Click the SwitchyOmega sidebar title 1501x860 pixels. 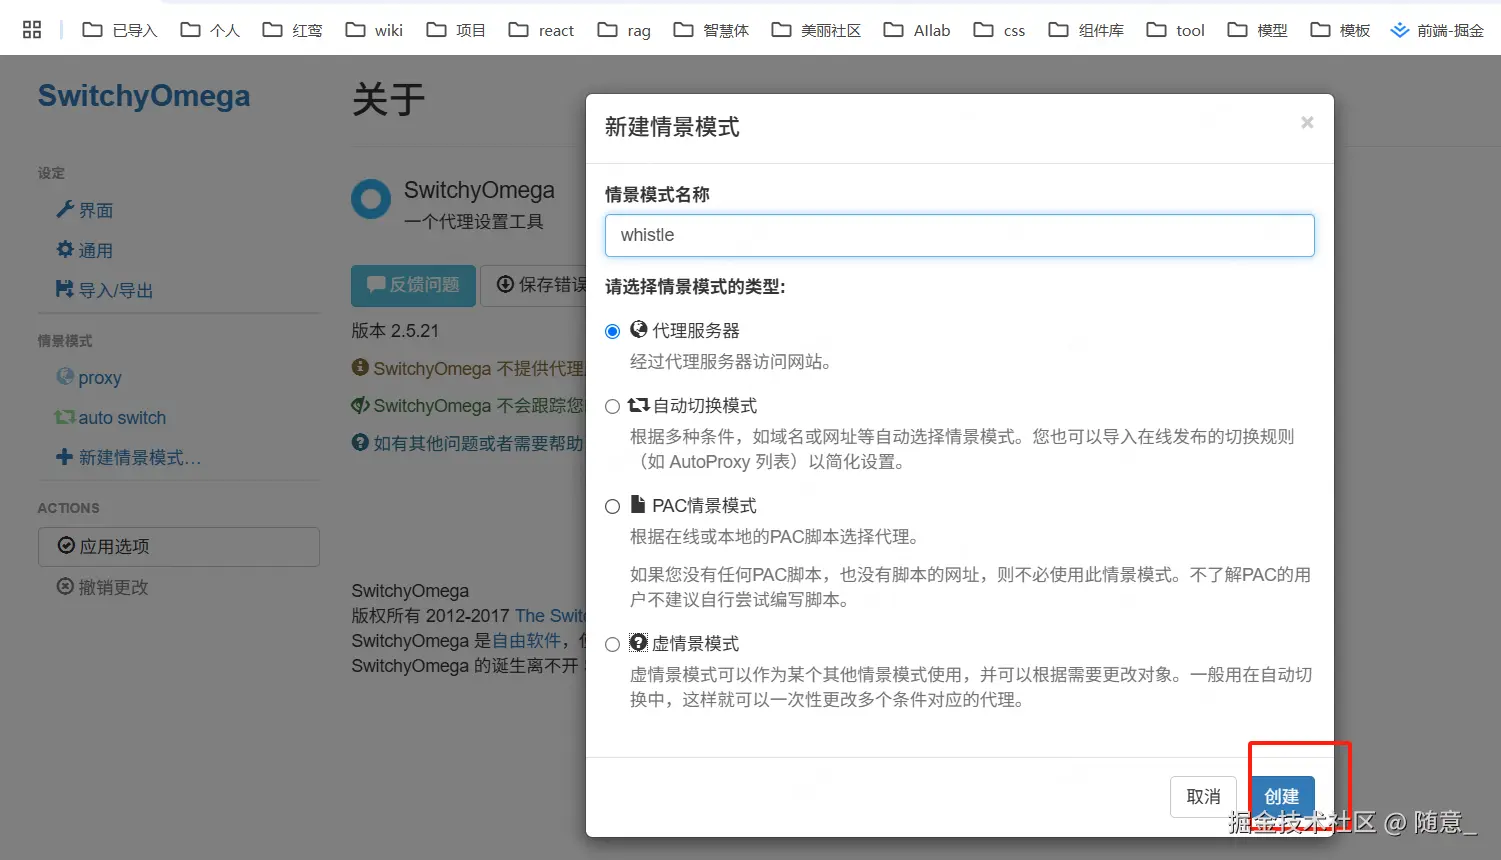[x=144, y=96]
